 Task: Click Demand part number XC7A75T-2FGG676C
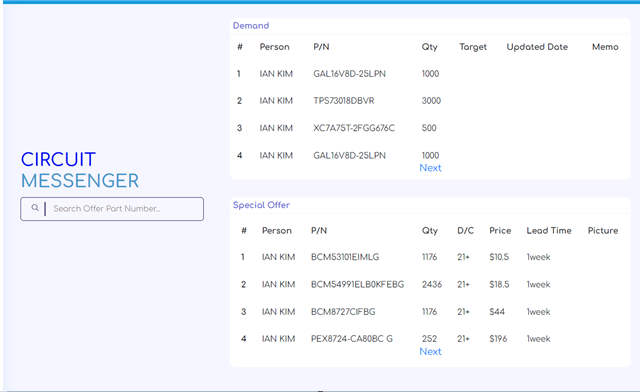coord(354,128)
